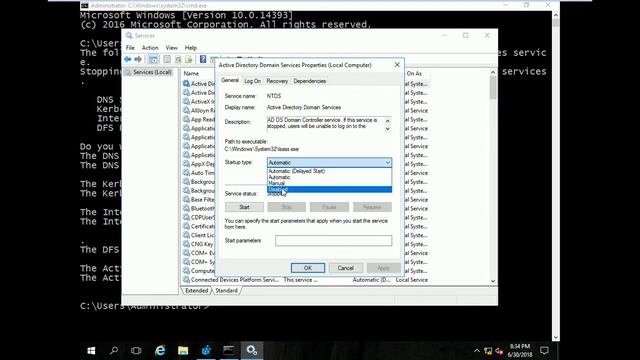Screen dimensions: 640x360
Task: Open File menu in Services
Action: click(130, 48)
